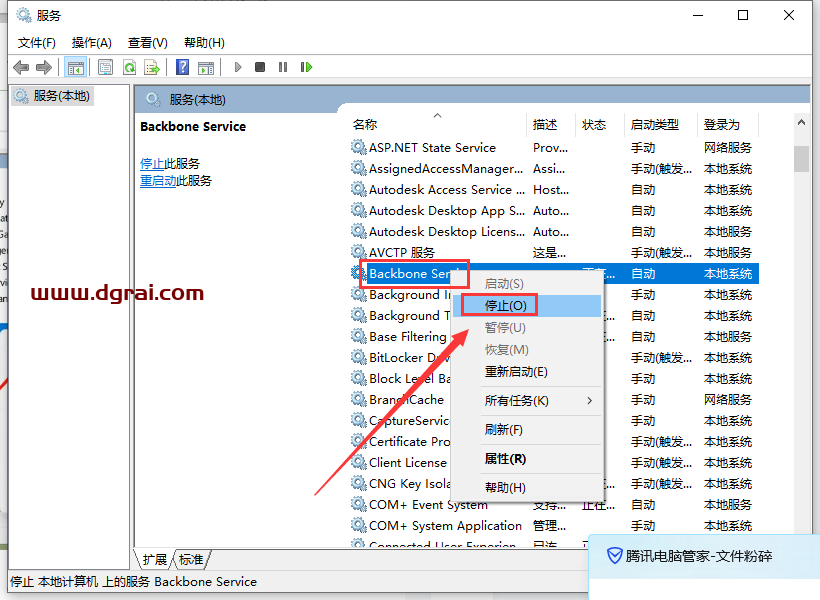
Task: Switch to the 扩展 tab
Action: point(155,560)
